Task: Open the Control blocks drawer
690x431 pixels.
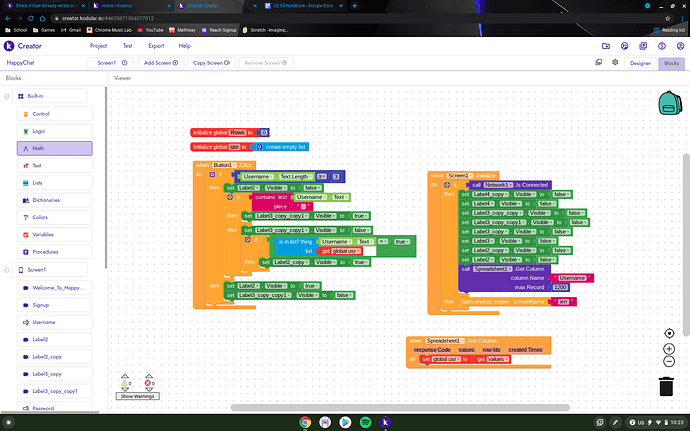Action: (x=55, y=114)
